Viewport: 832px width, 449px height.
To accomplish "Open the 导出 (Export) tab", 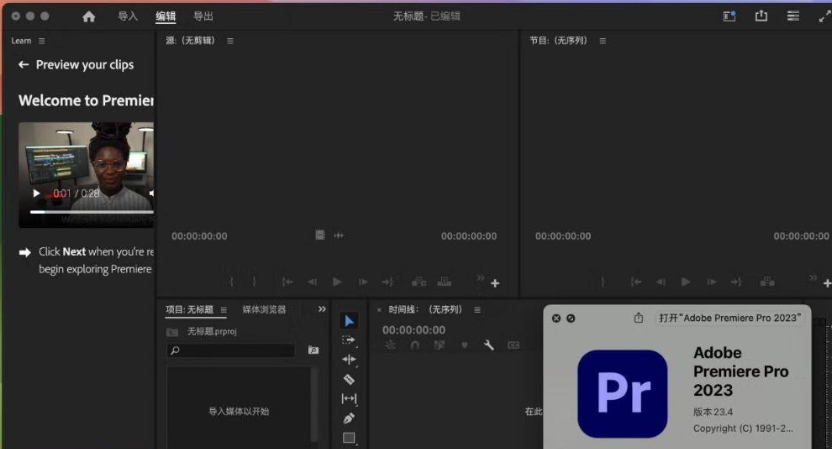I will 203,16.
